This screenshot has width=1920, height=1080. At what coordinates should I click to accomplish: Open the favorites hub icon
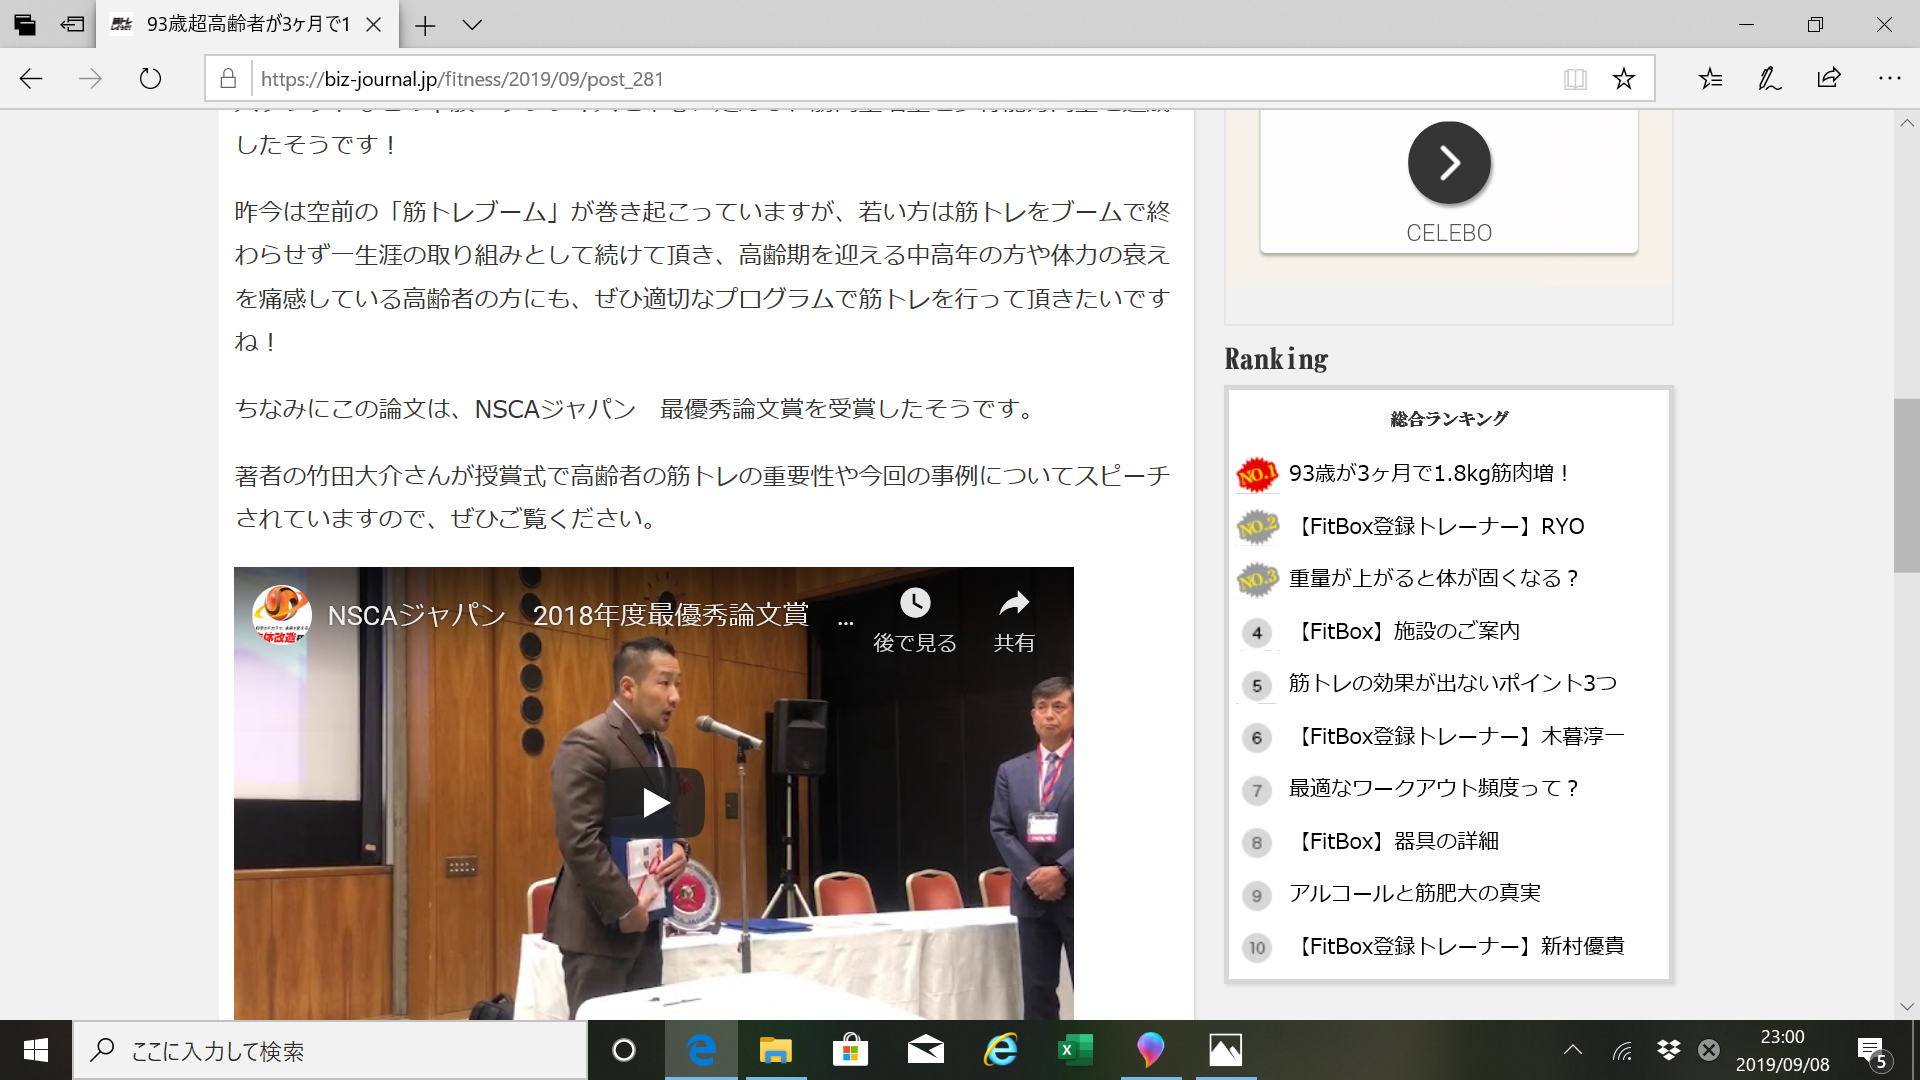[x=1710, y=79]
